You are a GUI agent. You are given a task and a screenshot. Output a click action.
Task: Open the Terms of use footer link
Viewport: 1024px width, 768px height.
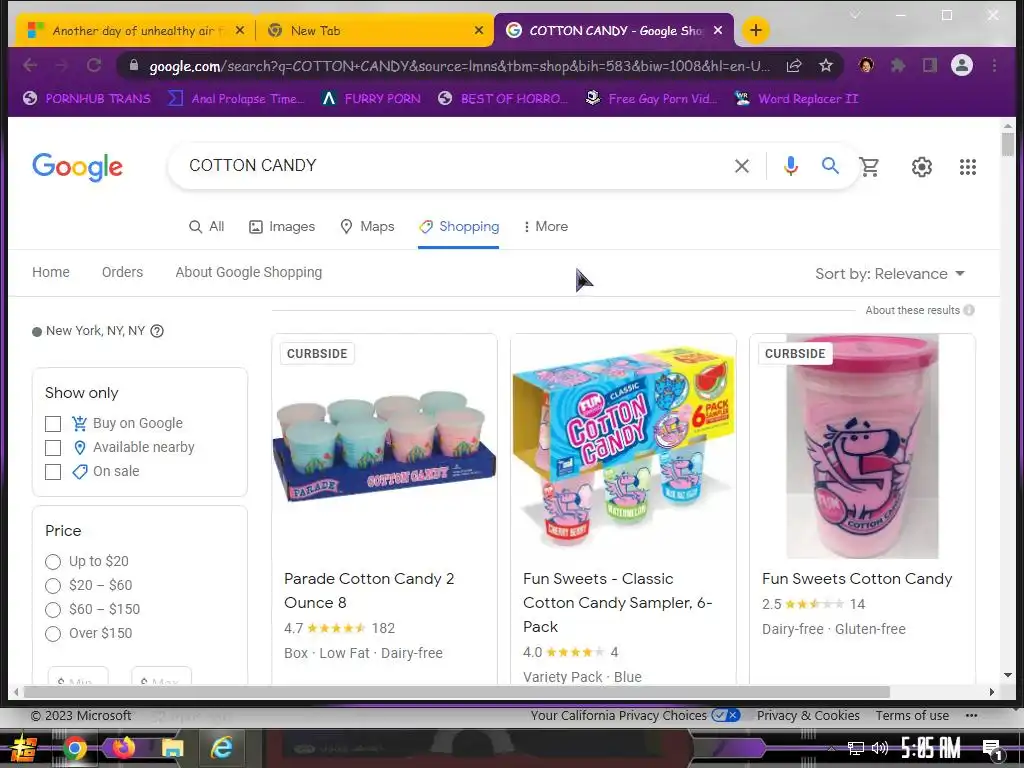pos(912,716)
